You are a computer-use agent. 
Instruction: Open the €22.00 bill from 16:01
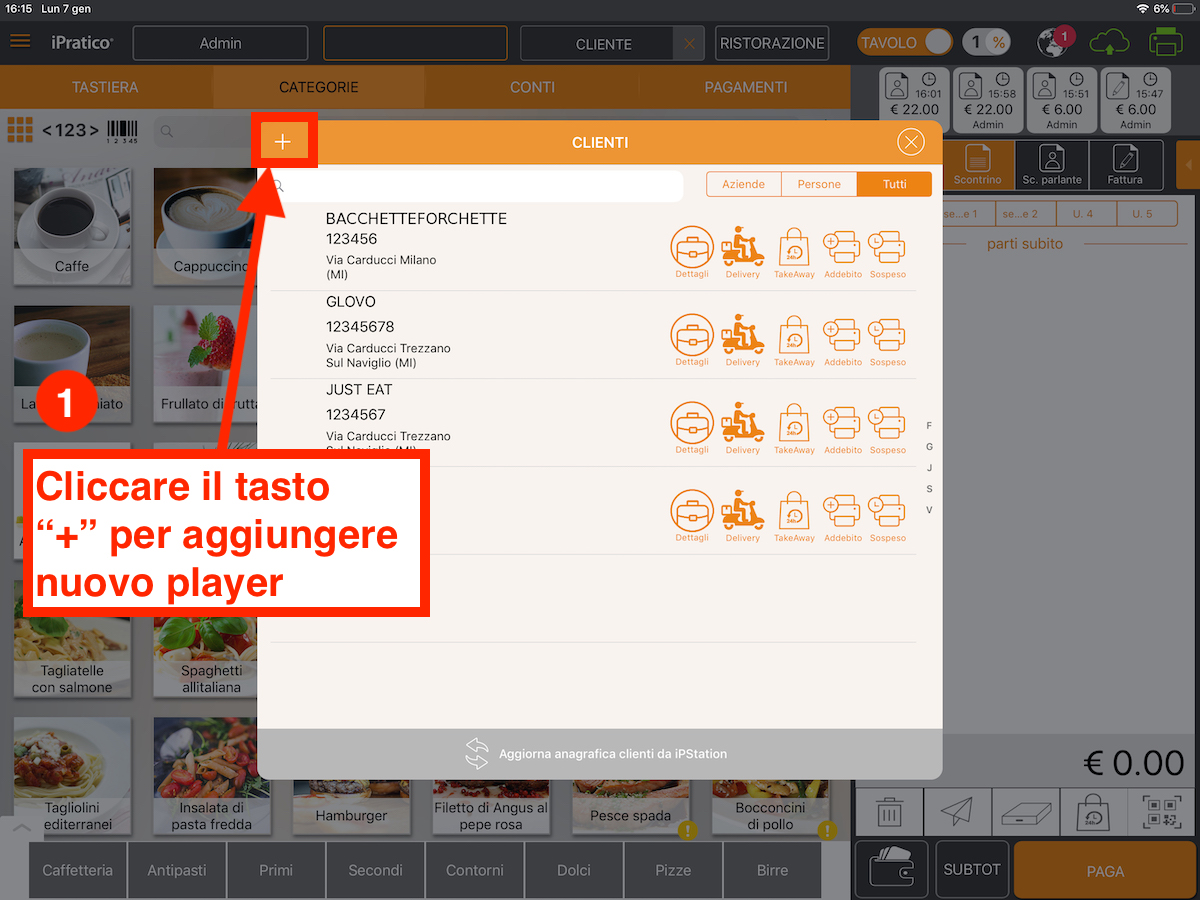(914, 100)
